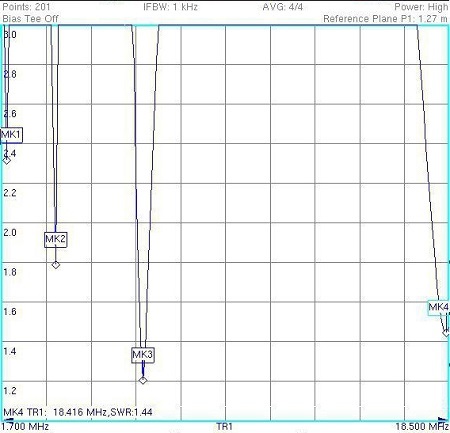Screen dimensions: 450x433
Task: Select the MK2 marker label
Action: pos(56,239)
